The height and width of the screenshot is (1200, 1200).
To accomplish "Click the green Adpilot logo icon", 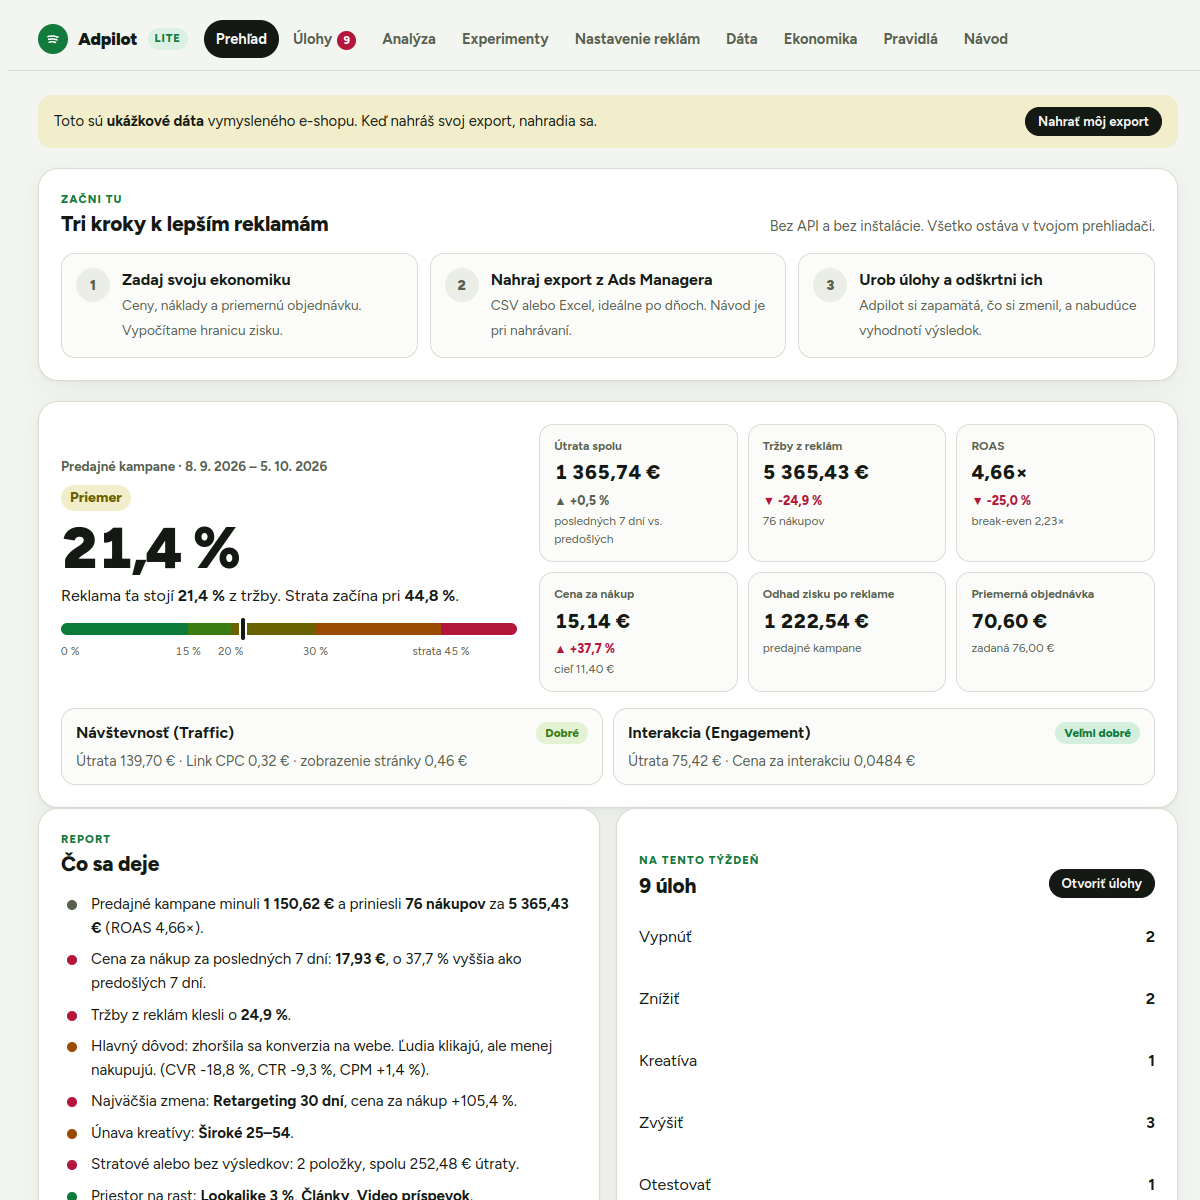I will pos(53,39).
